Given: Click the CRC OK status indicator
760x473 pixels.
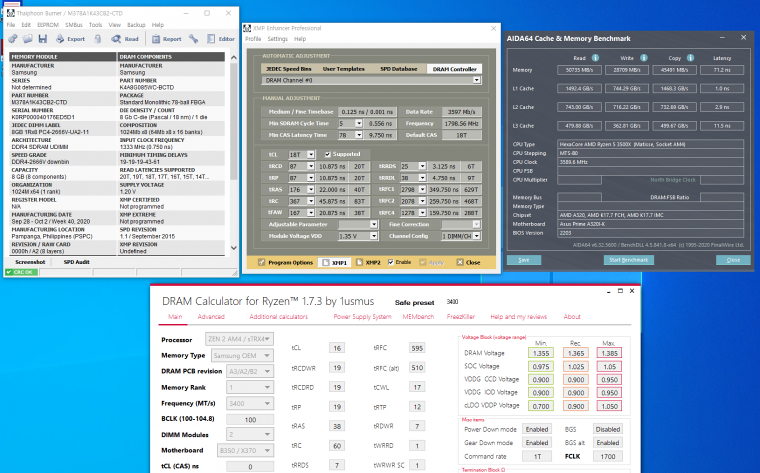Looking at the screenshot, I should 21,272.
